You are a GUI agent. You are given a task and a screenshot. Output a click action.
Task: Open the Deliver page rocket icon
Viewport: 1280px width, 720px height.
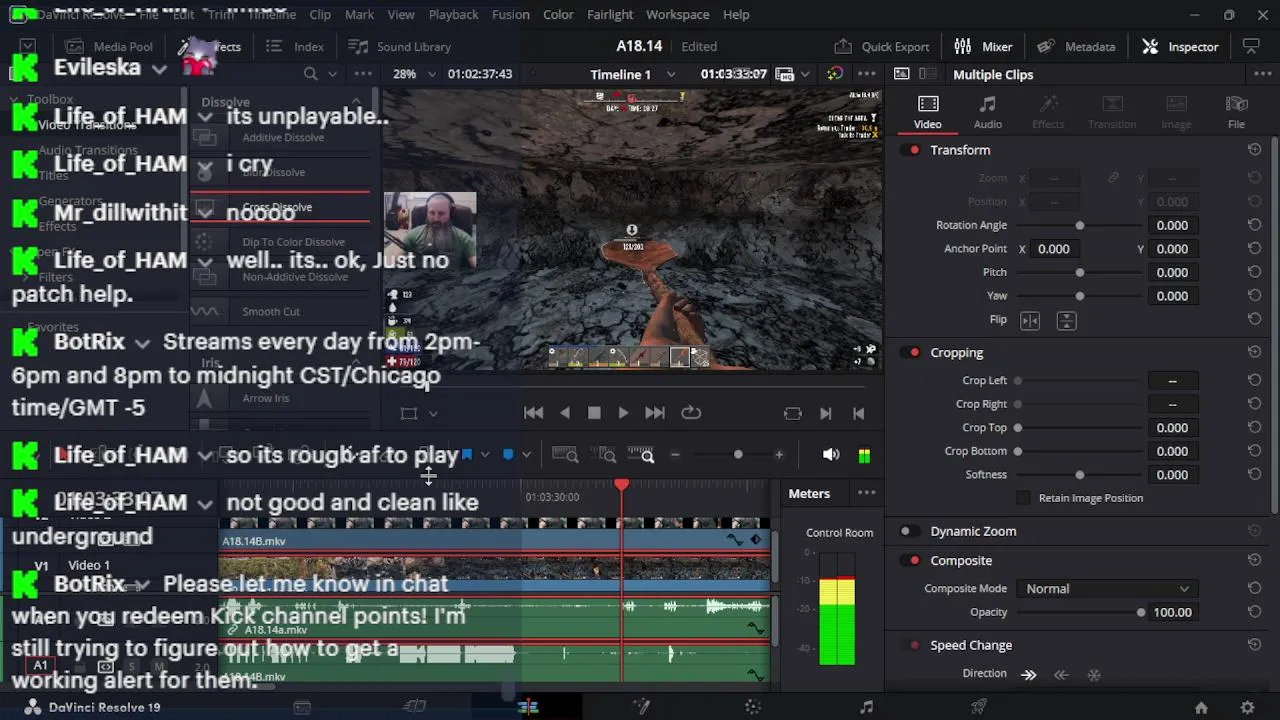(979, 707)
